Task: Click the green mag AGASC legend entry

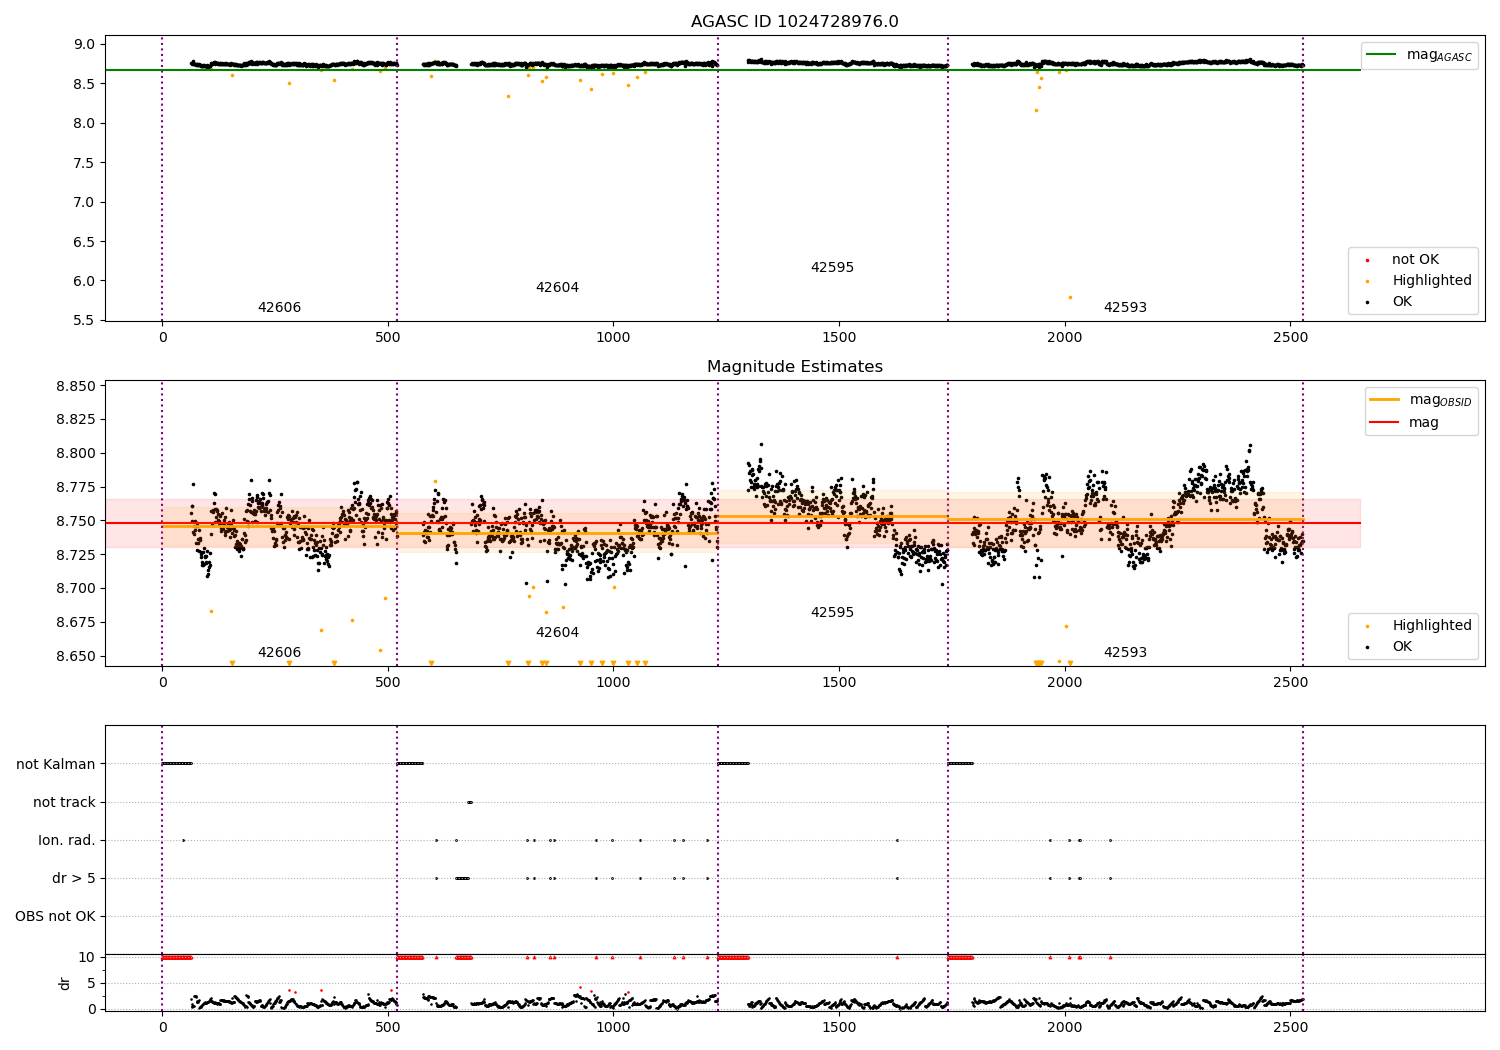Action: tap(1419, 55)
